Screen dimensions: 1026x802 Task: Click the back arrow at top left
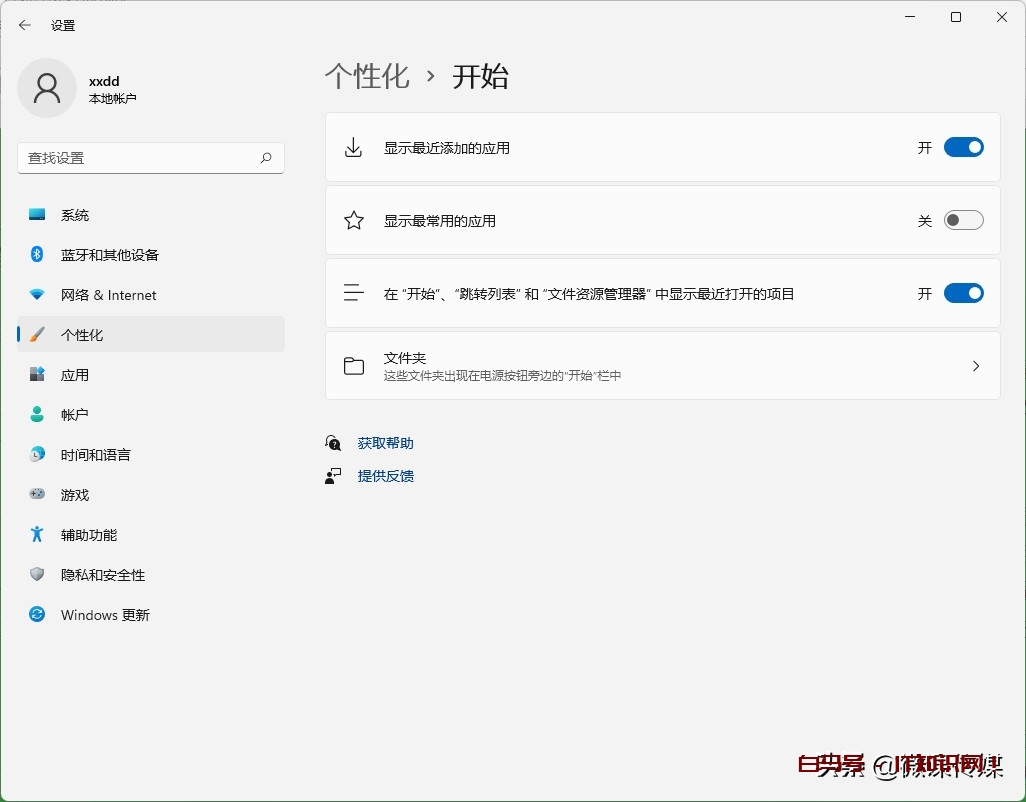tap(24, 25)
